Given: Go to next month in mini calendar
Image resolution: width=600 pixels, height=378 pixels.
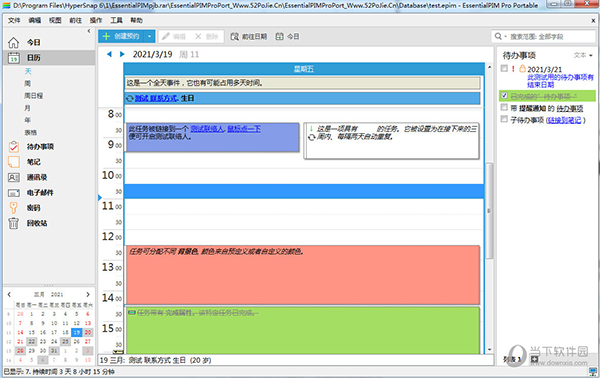Looking at the screenshot, I should point(88,294).
